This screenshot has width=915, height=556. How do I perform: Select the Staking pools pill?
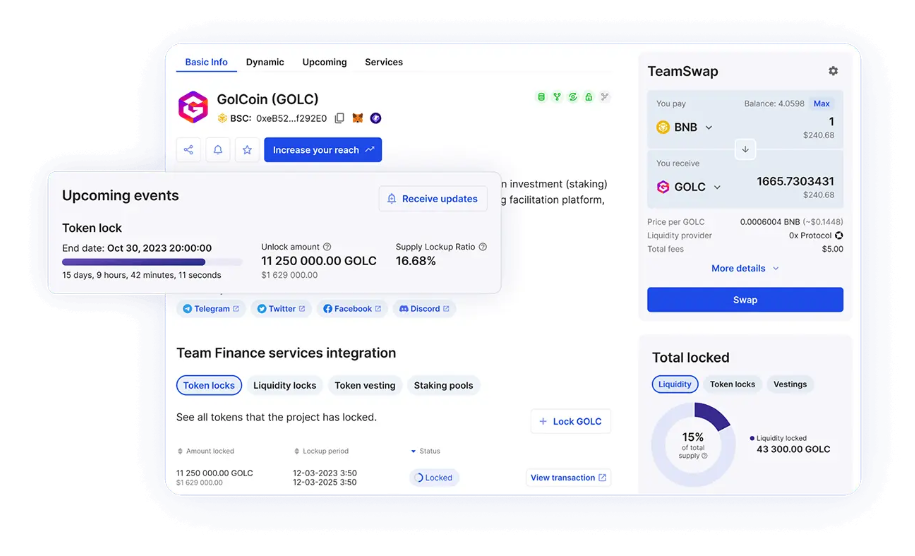coord(443,385)
